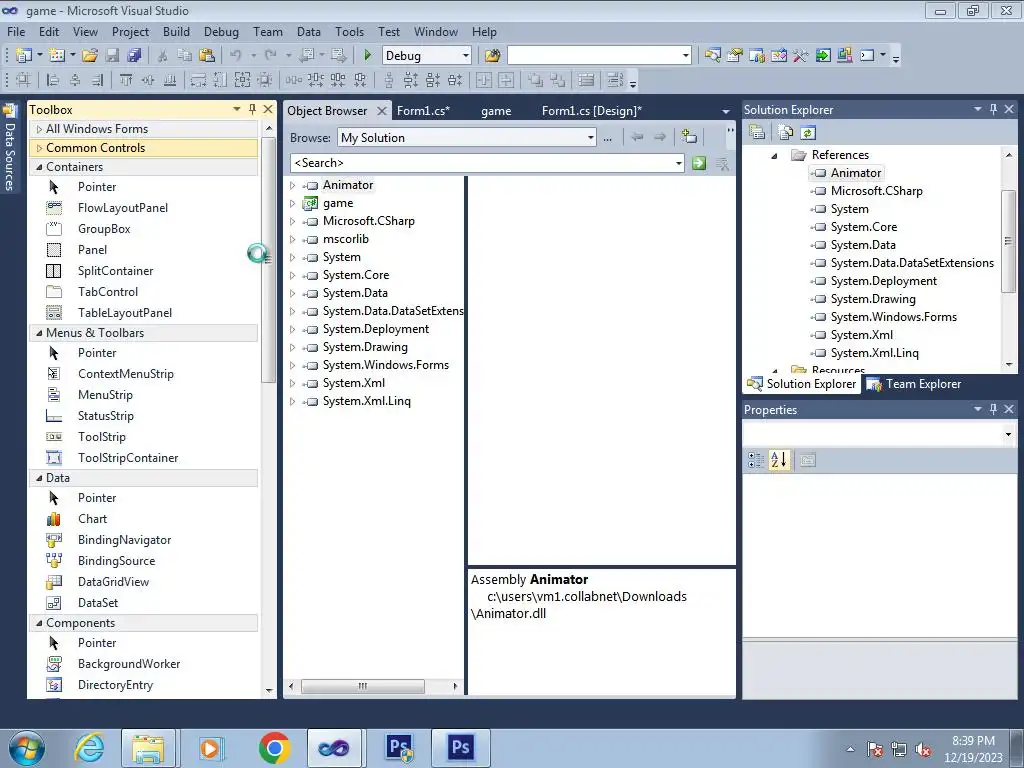
Task: Refresh the Solution Explorer tree
Action: 808,133
